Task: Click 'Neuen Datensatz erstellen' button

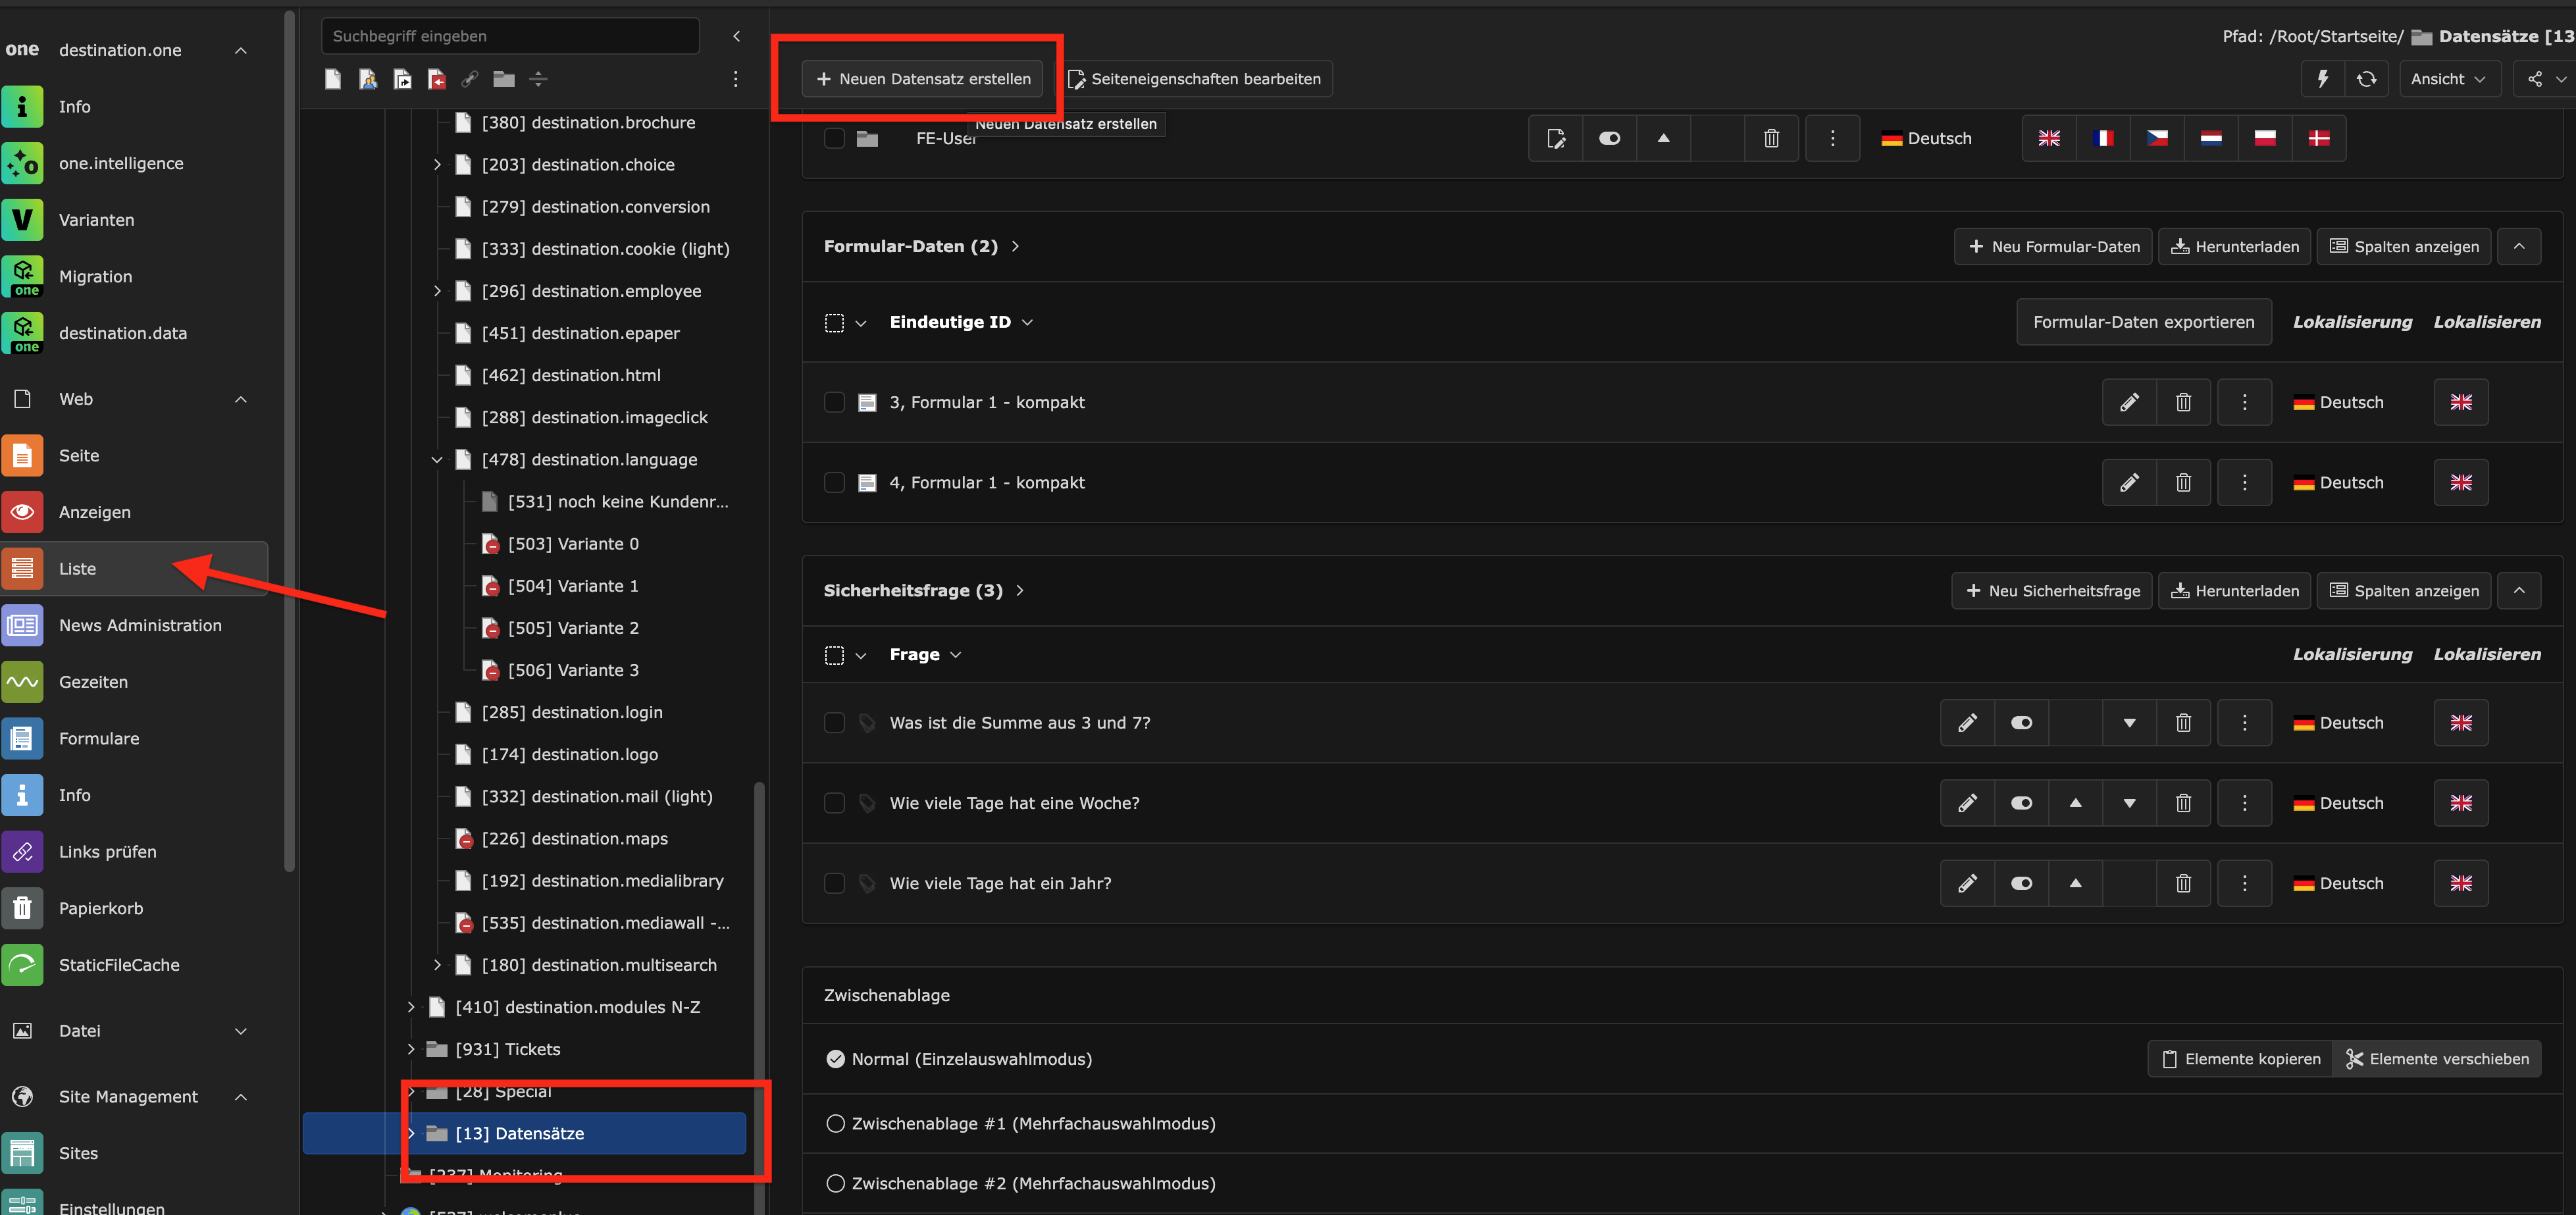Action: click(x=922, y=79)
